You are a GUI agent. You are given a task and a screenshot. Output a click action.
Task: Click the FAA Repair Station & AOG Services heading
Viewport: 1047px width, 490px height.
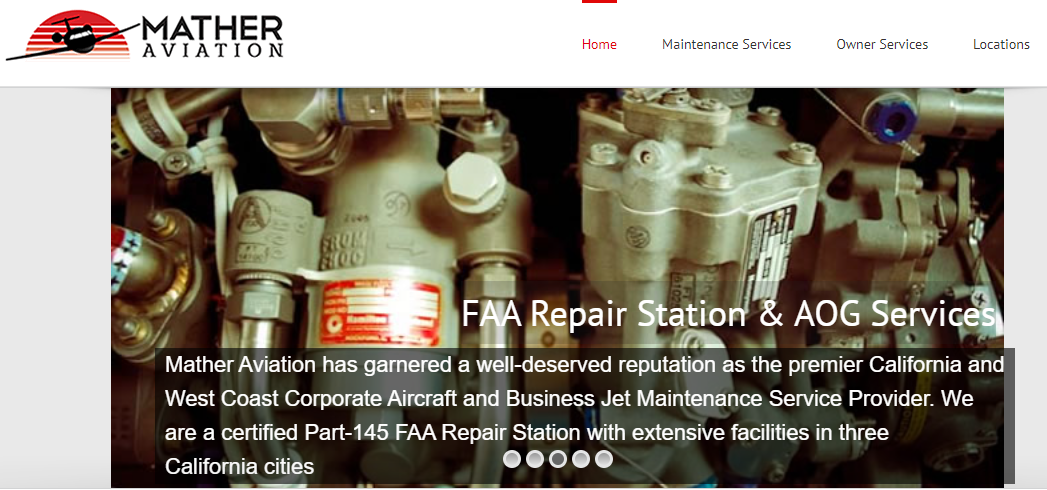[728, 314]
